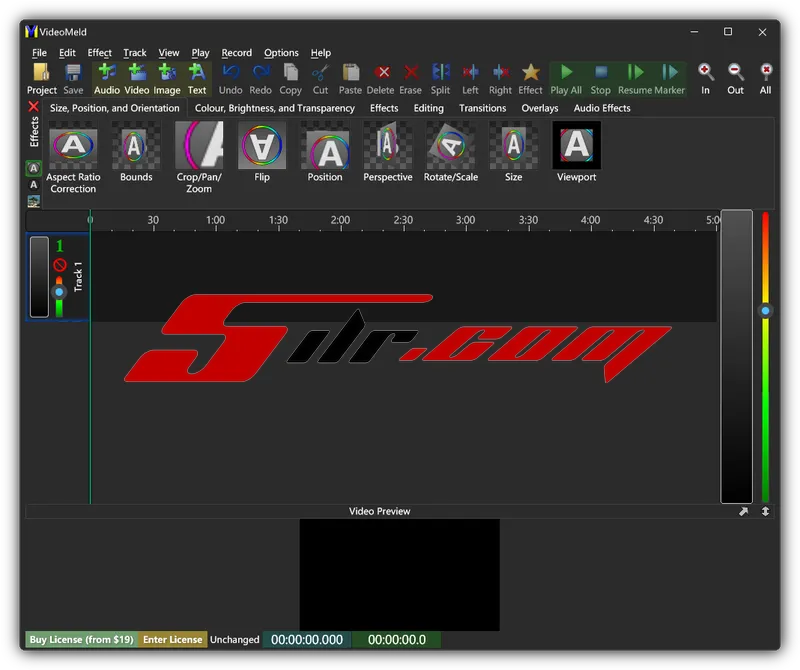Close the Effects panel with red X

coord(34,107)
